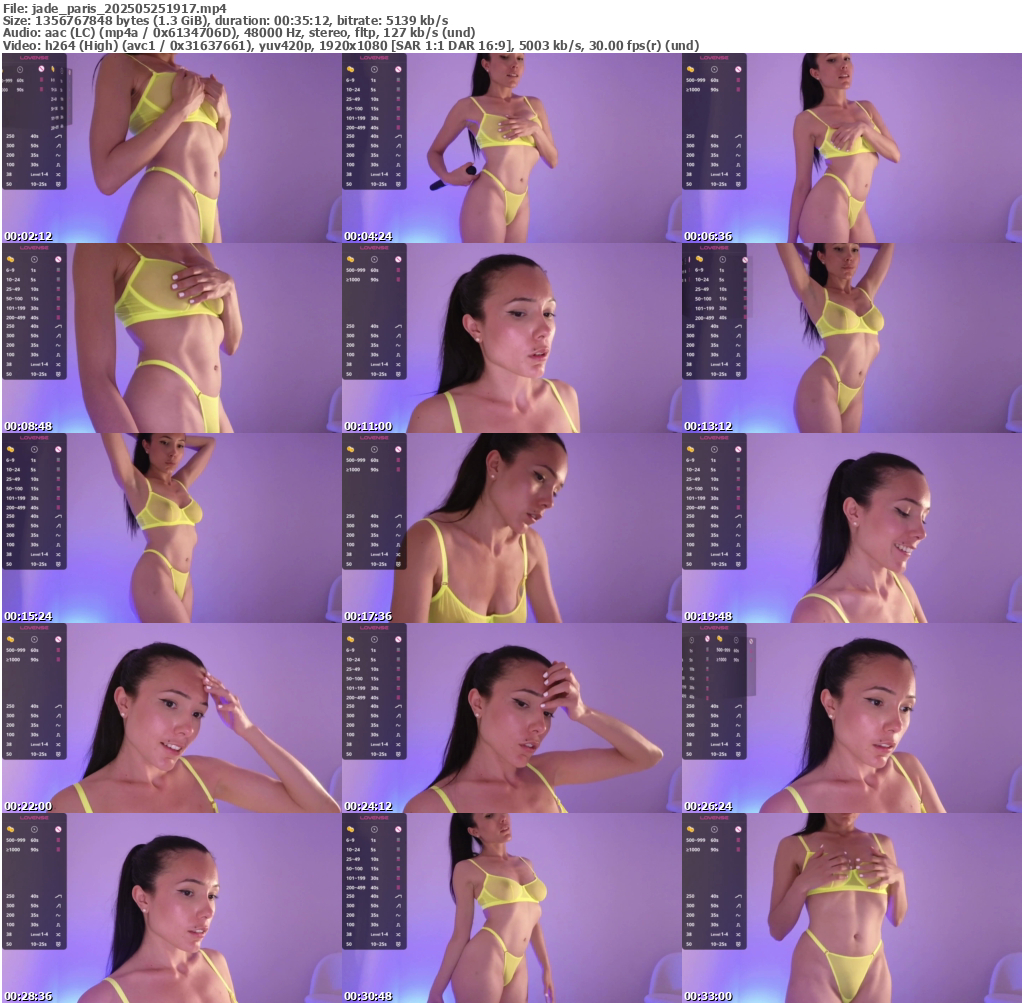1024x1003 pixels.
Task: Choose the thumbnail stamped 00:24:12
Action: (511, 718)
